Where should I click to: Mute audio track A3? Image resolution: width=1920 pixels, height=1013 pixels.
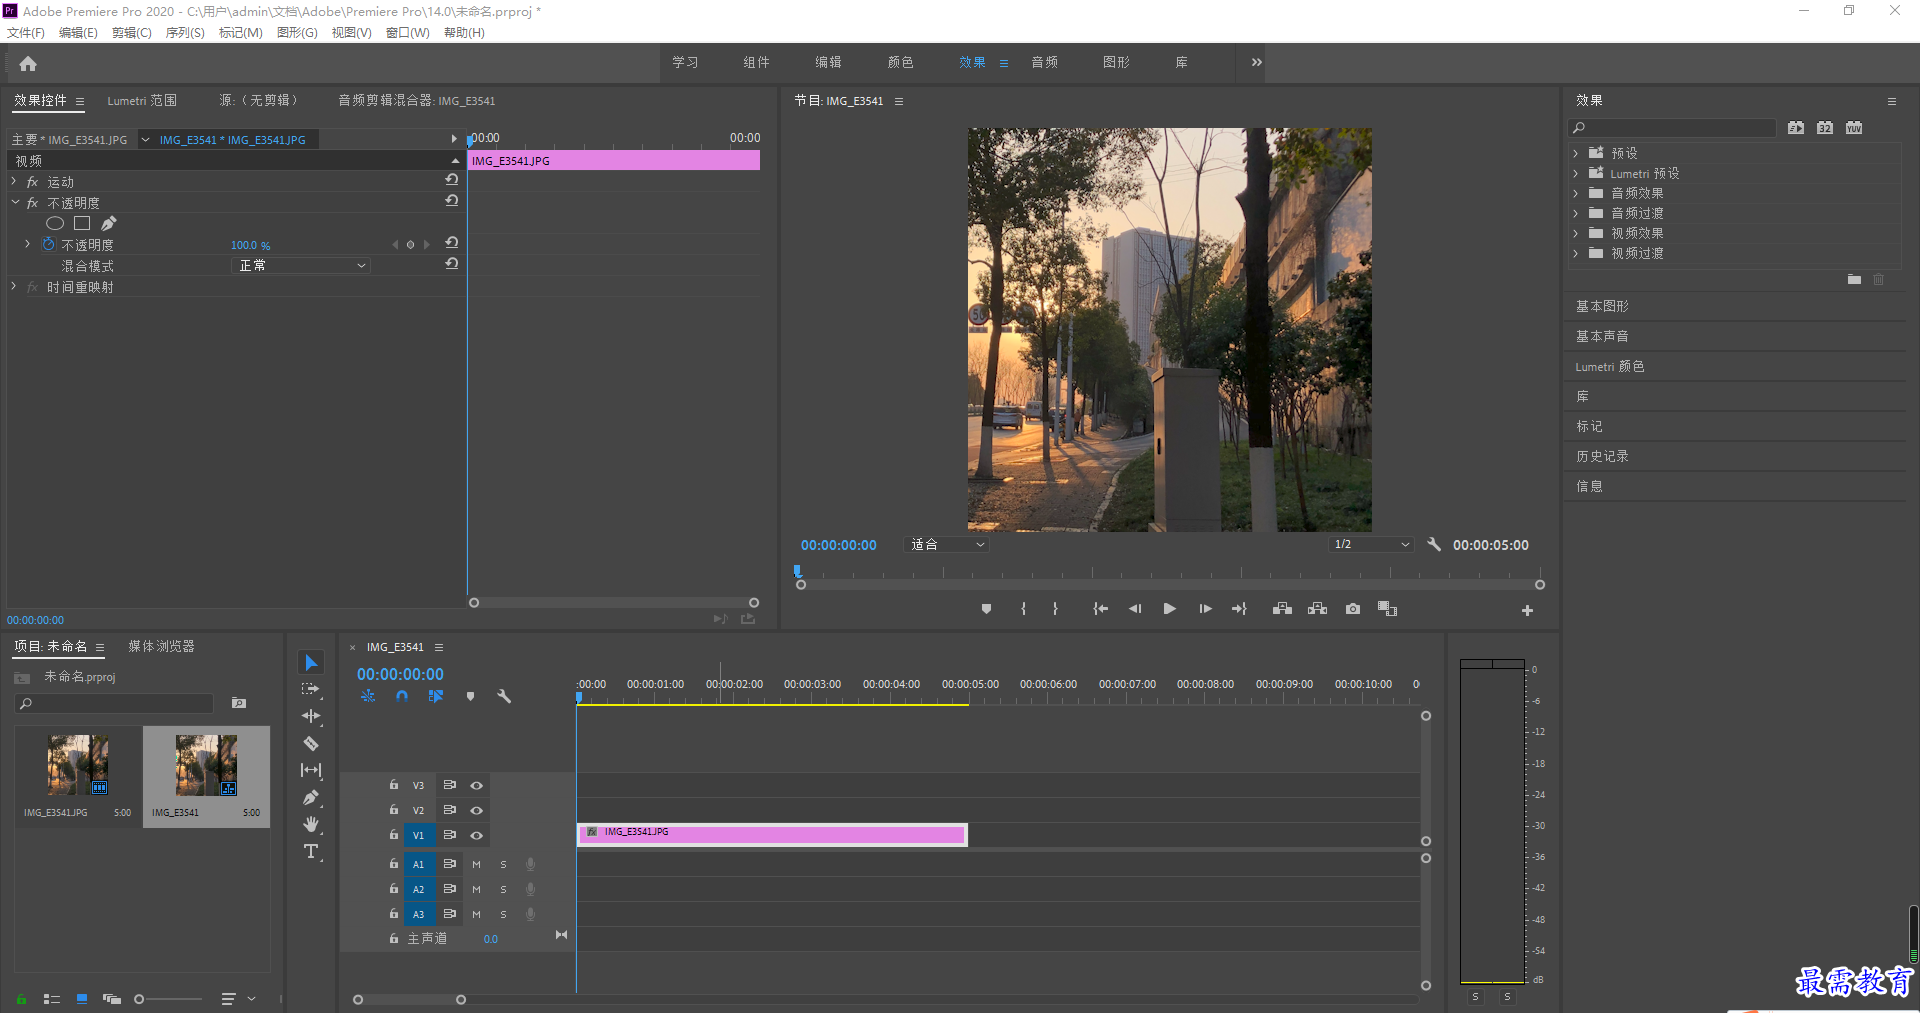pos(476,914)
